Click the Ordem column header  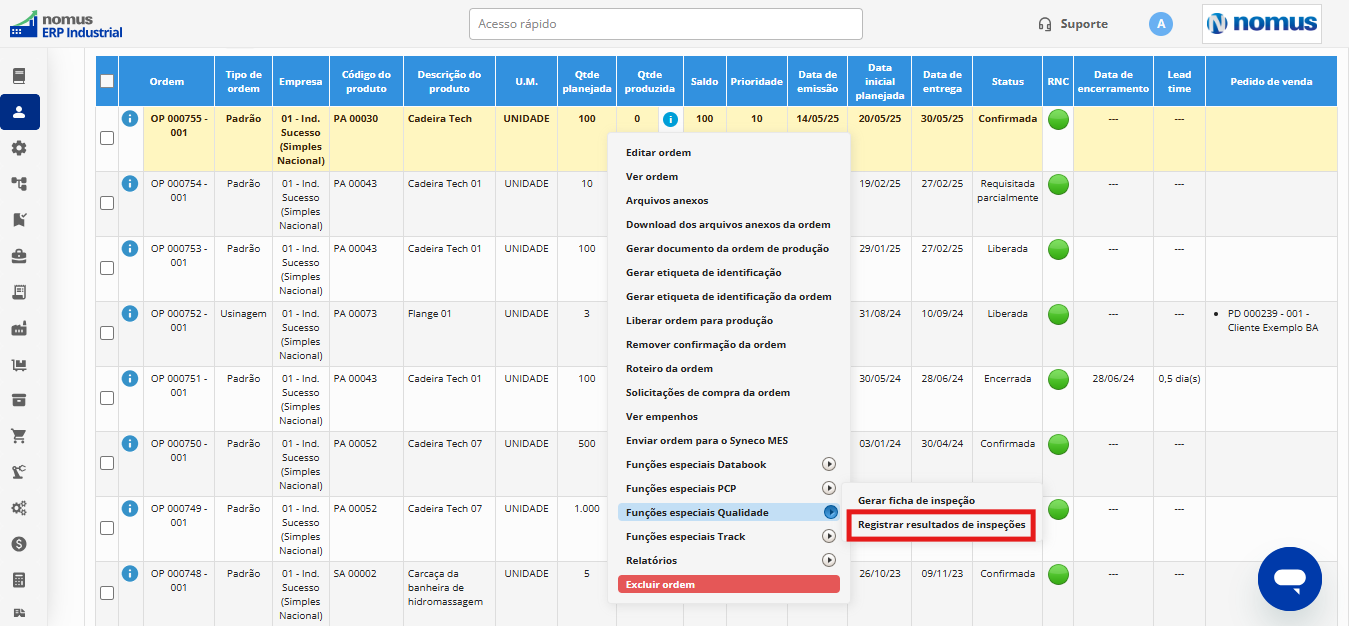167,81
